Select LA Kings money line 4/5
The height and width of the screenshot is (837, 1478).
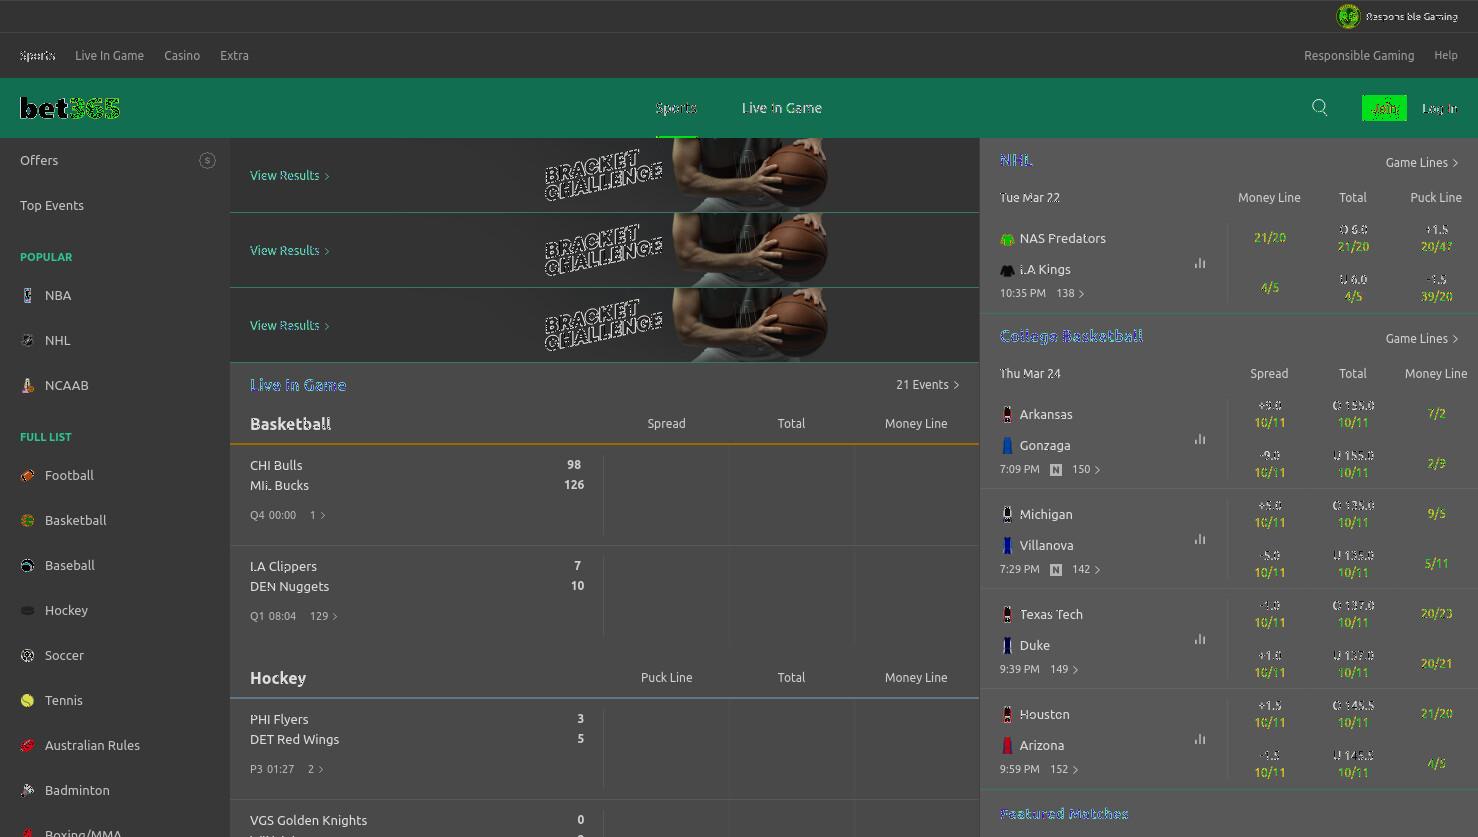(x=1269, y=288)
